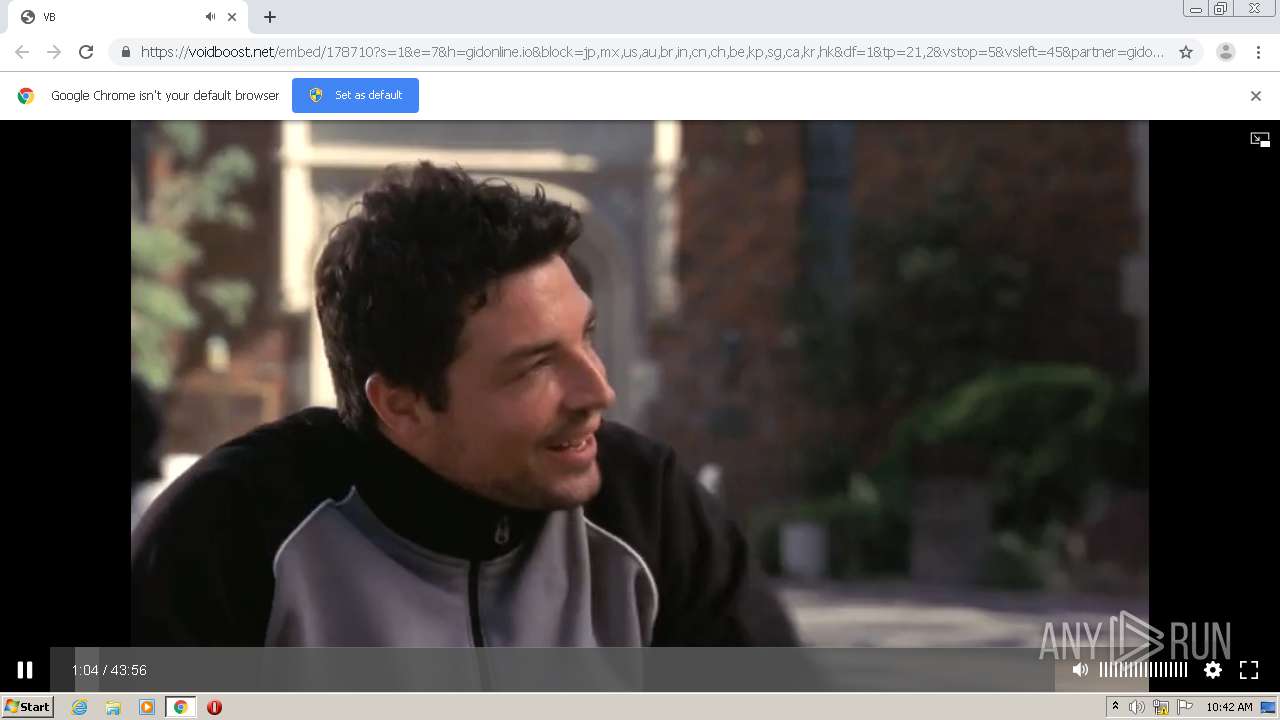Select the VB tab

coord(125,17)
